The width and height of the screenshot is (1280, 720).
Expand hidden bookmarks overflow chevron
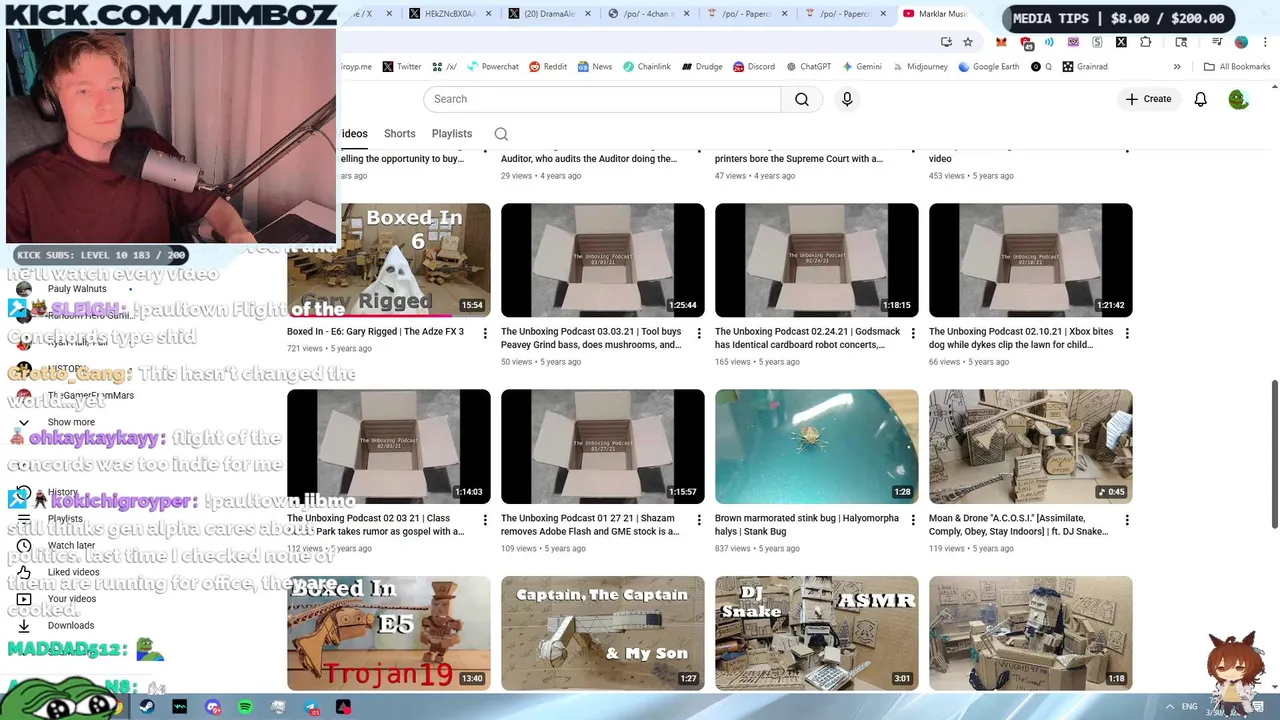pyautogui.click(x=1177, y=67)
